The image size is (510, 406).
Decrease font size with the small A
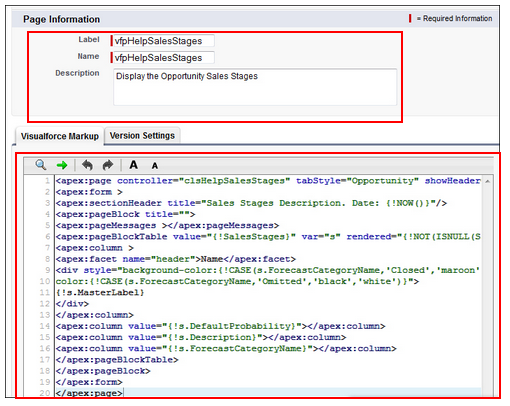[155, 166]
